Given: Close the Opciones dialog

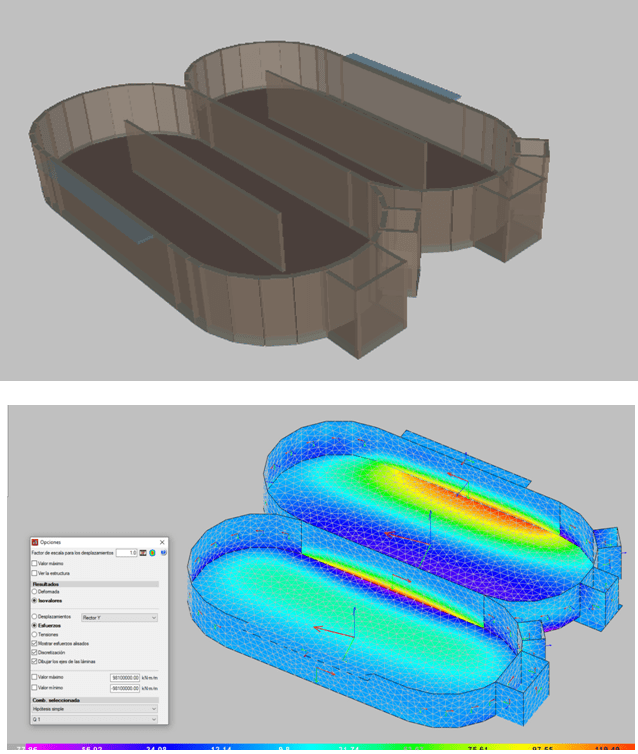Looking at the screenshot, I should click(162, 542).
